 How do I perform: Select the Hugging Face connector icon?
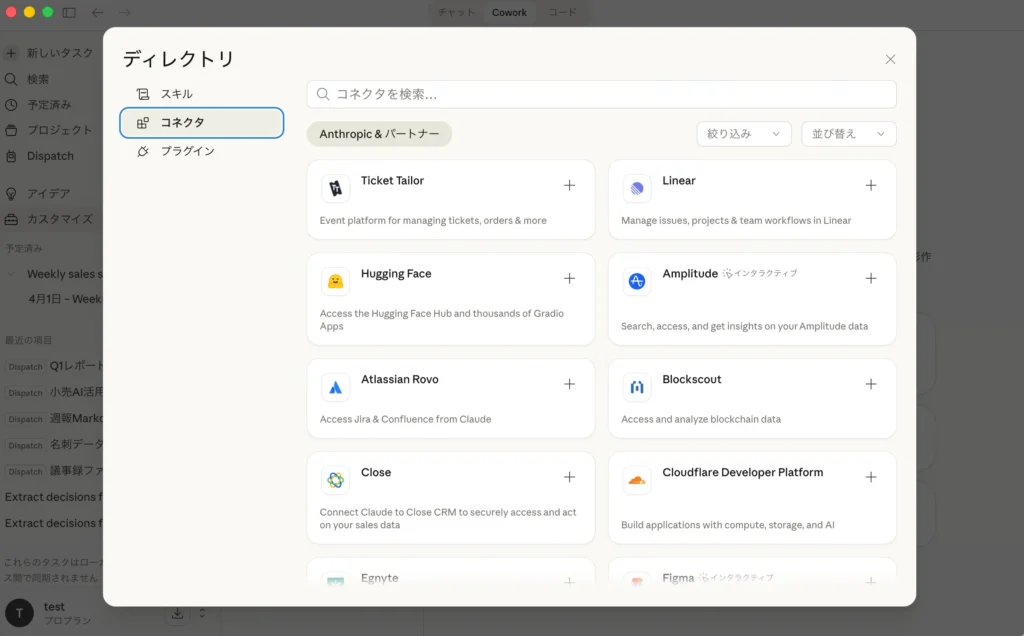tap(336, 281)
